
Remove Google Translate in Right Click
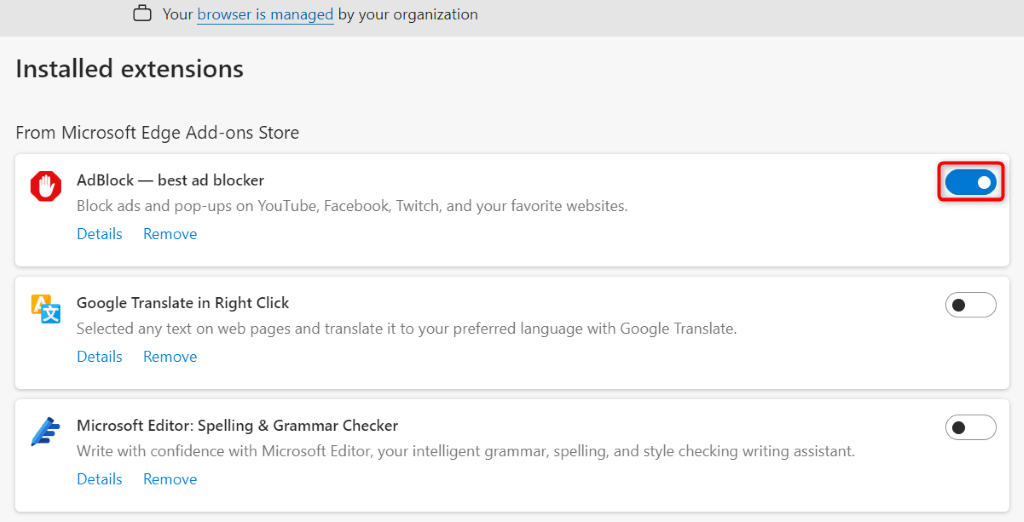(170, 357)
